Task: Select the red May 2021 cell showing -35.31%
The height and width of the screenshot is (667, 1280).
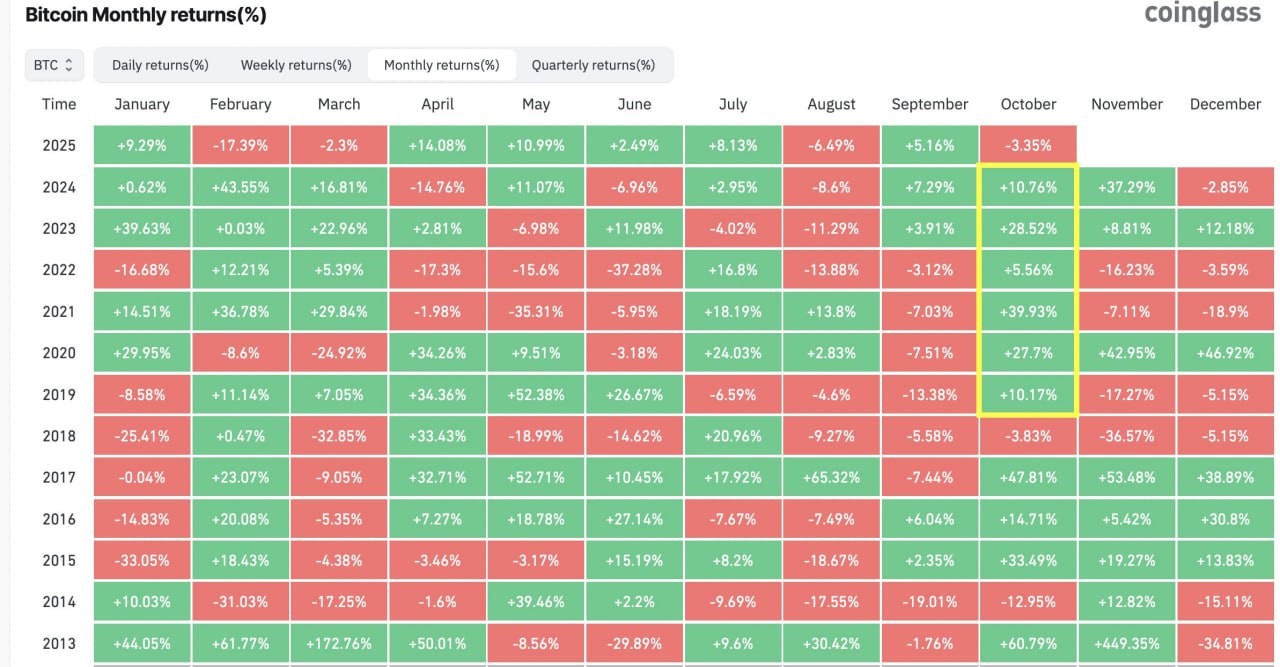Action: (536, 311)
